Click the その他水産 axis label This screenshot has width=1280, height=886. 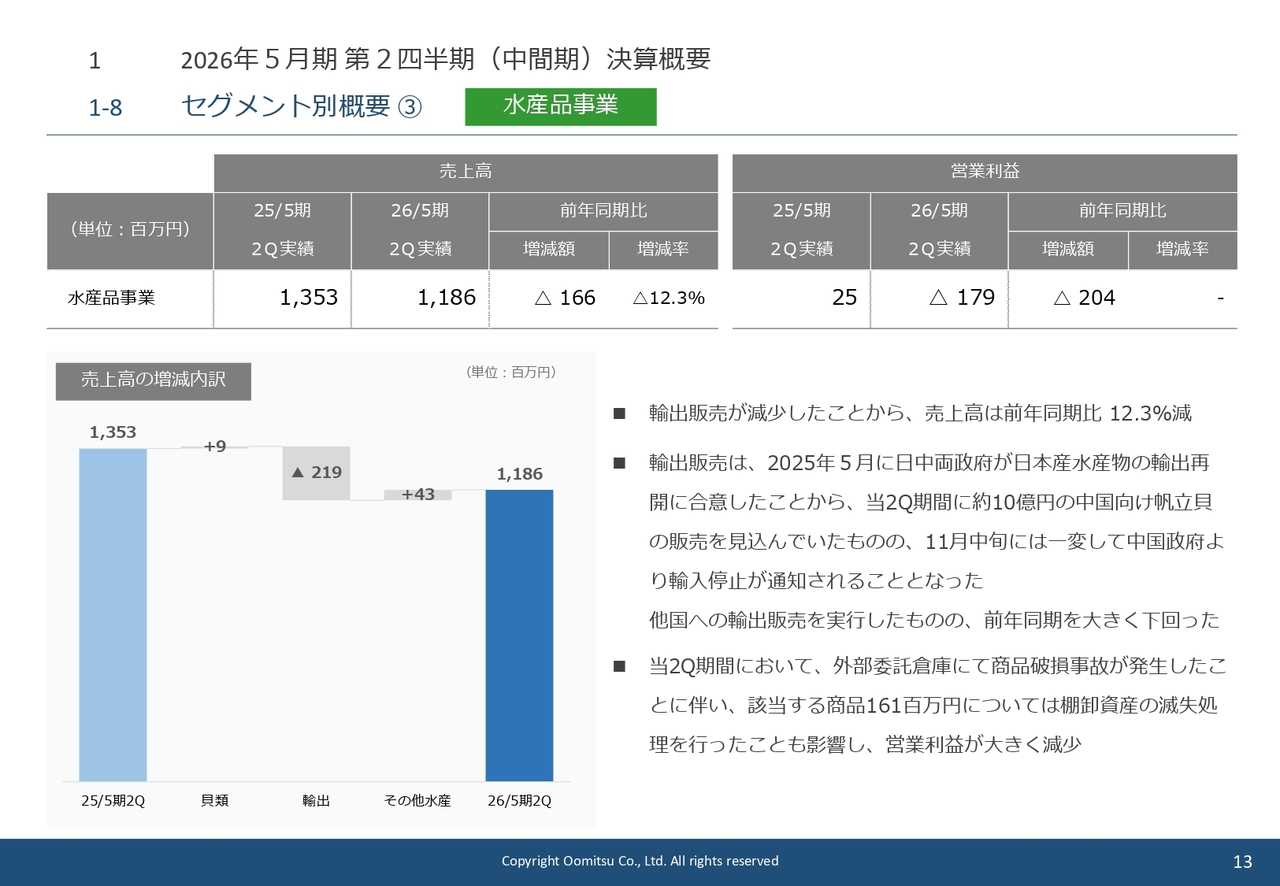pos(417,801)
